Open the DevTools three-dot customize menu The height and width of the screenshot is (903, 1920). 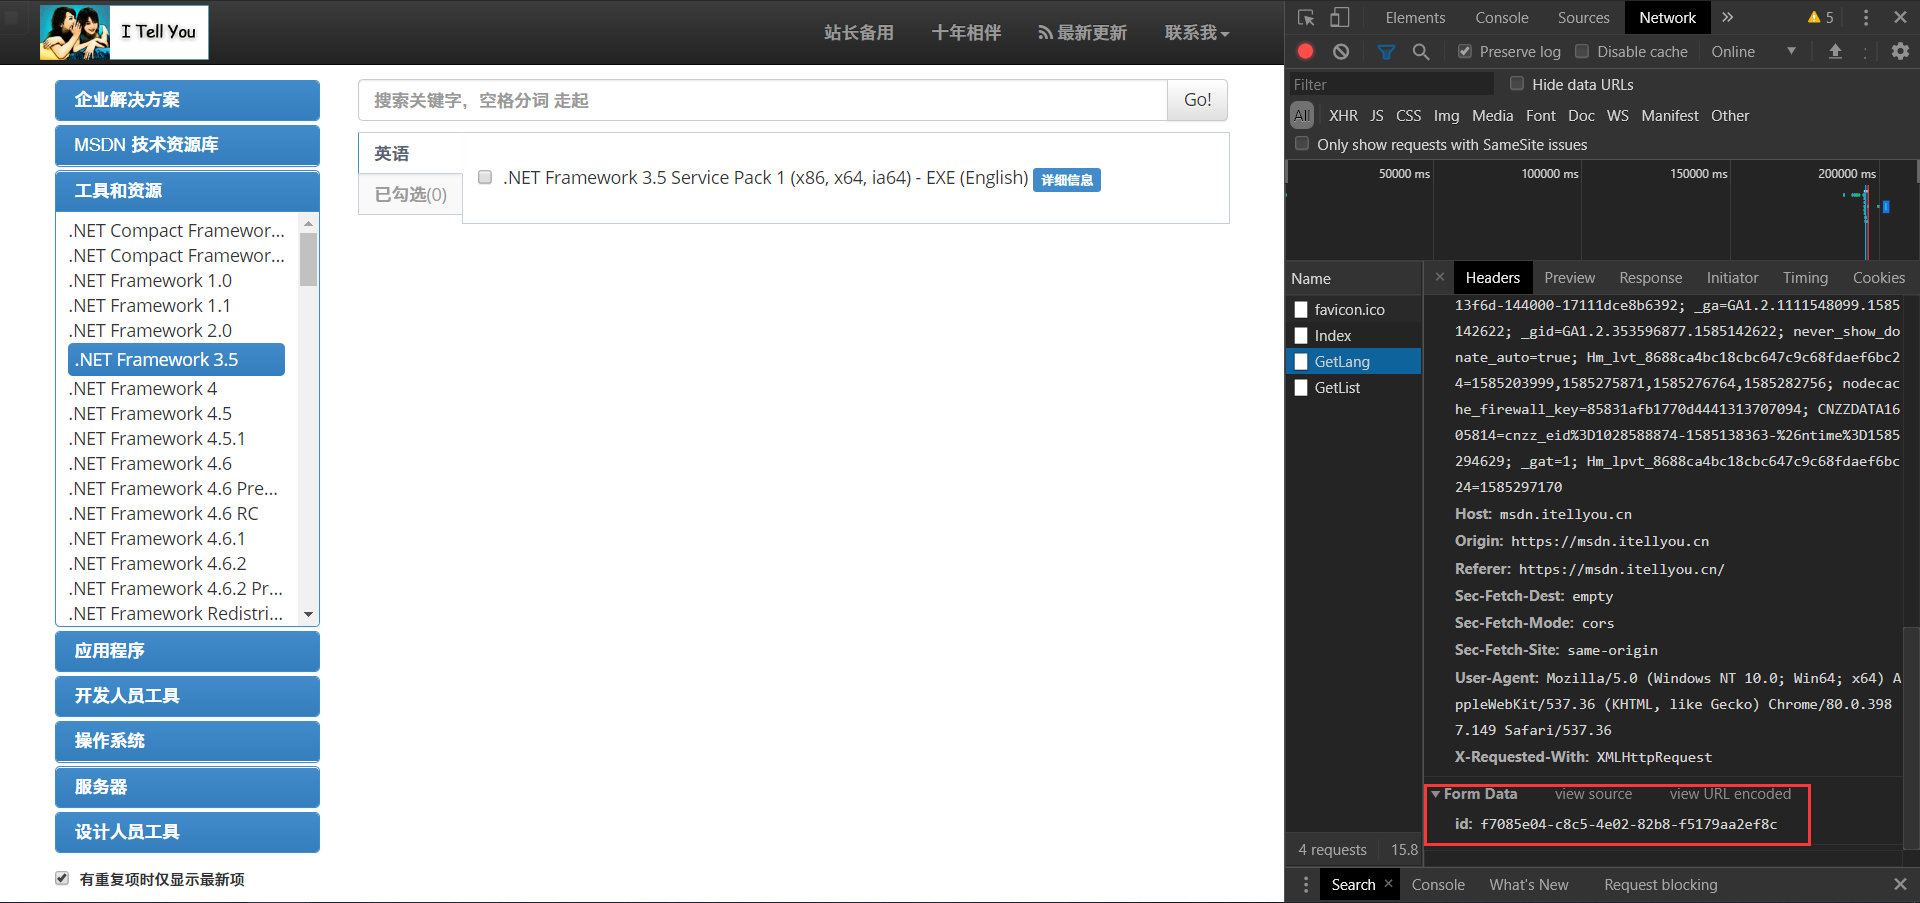point(1865,18)
